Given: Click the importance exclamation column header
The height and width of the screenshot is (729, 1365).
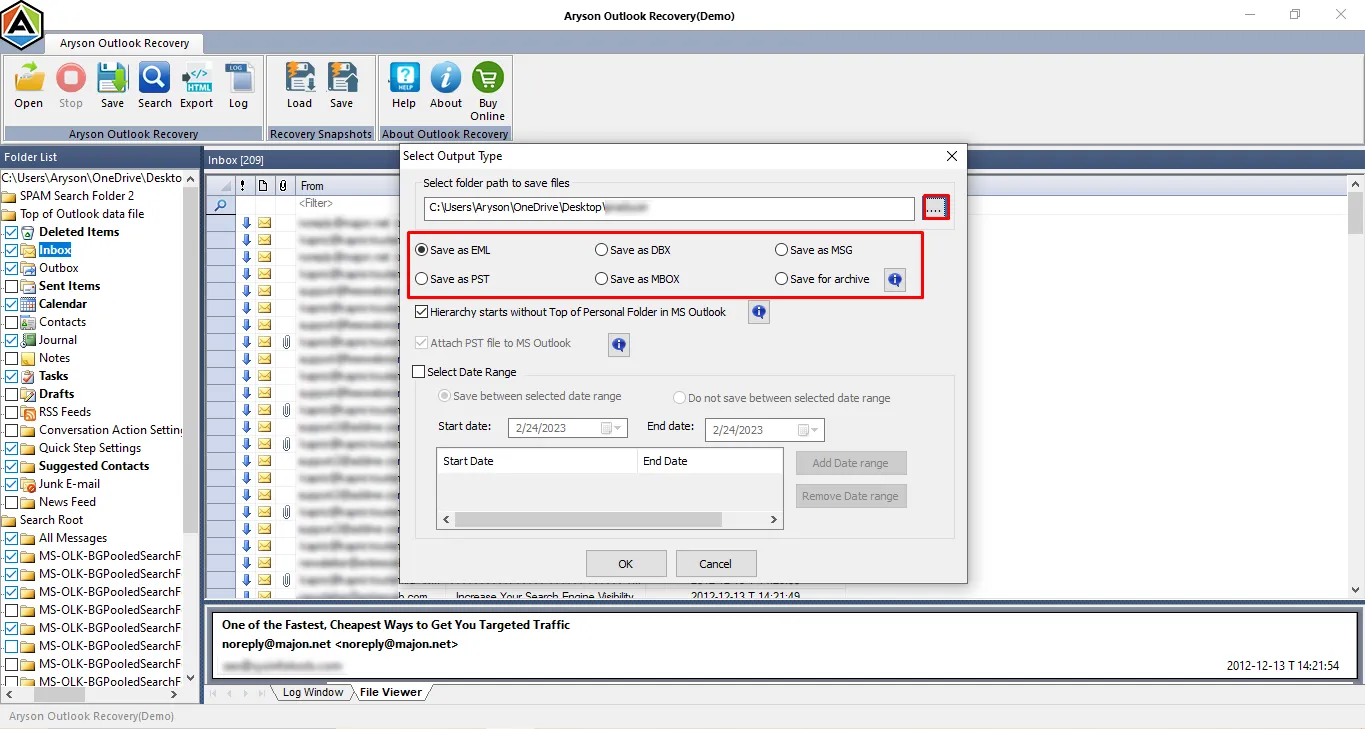Looking at the screenshot, I should pyautogui.click(x=243, y=186).
